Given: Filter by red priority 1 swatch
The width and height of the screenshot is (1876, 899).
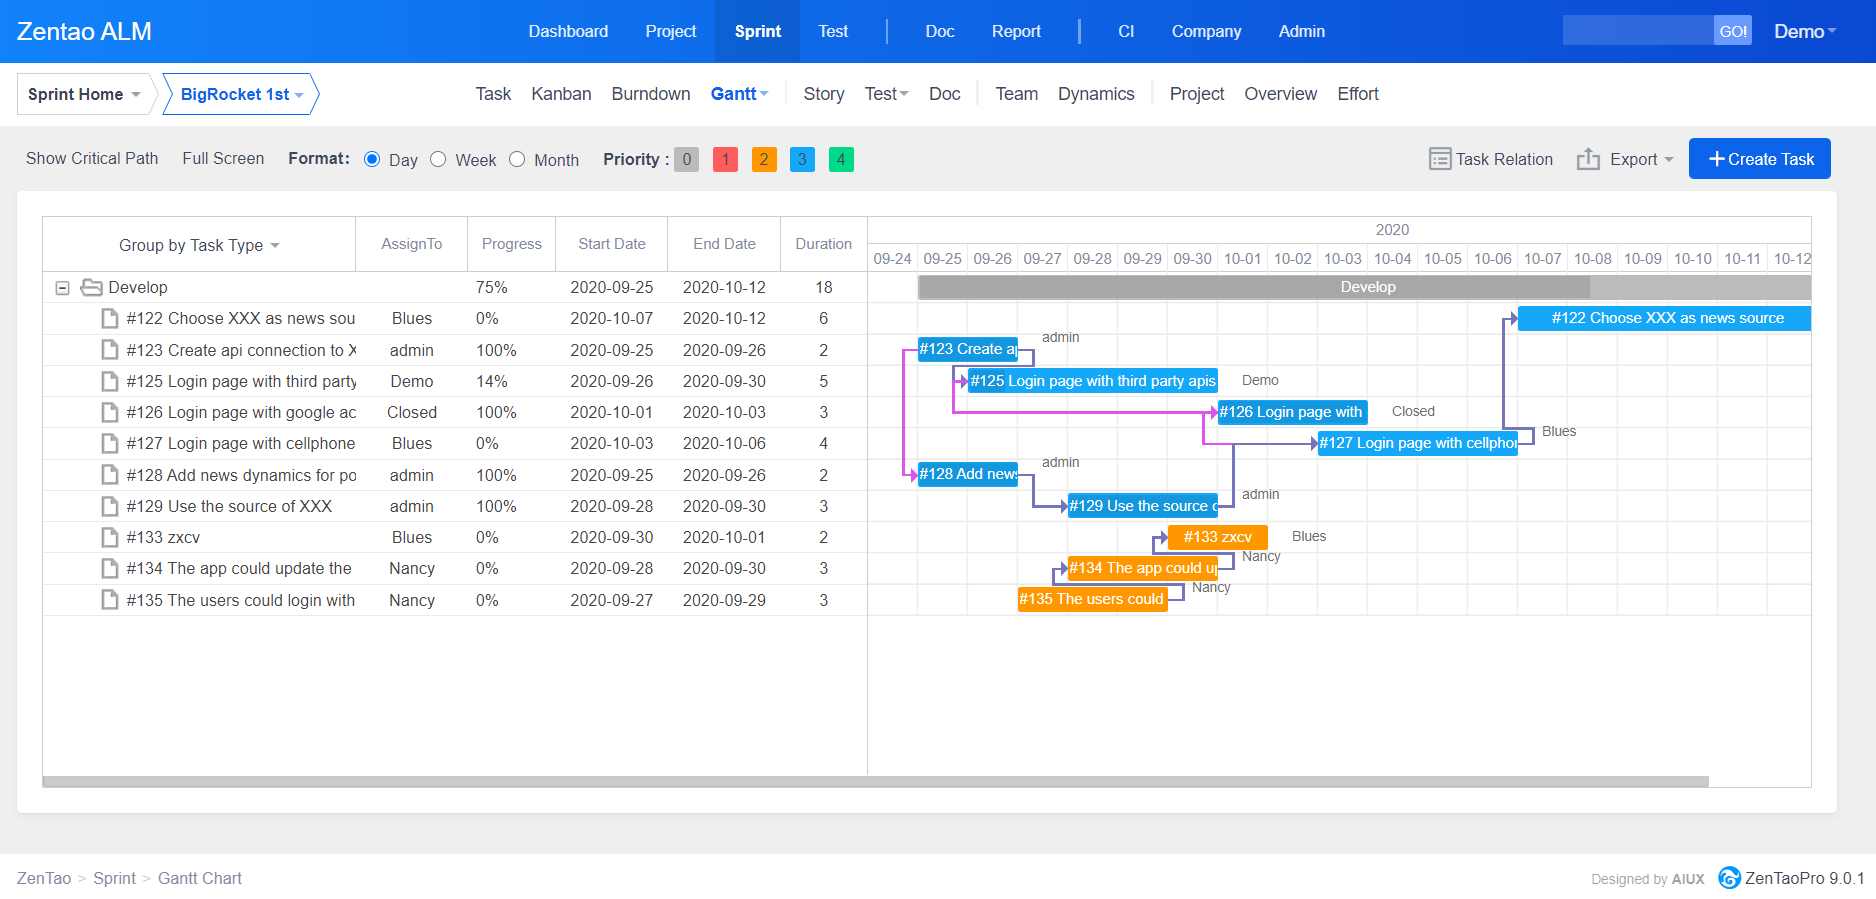Looking at the screenshot, I should click(725, 160).
